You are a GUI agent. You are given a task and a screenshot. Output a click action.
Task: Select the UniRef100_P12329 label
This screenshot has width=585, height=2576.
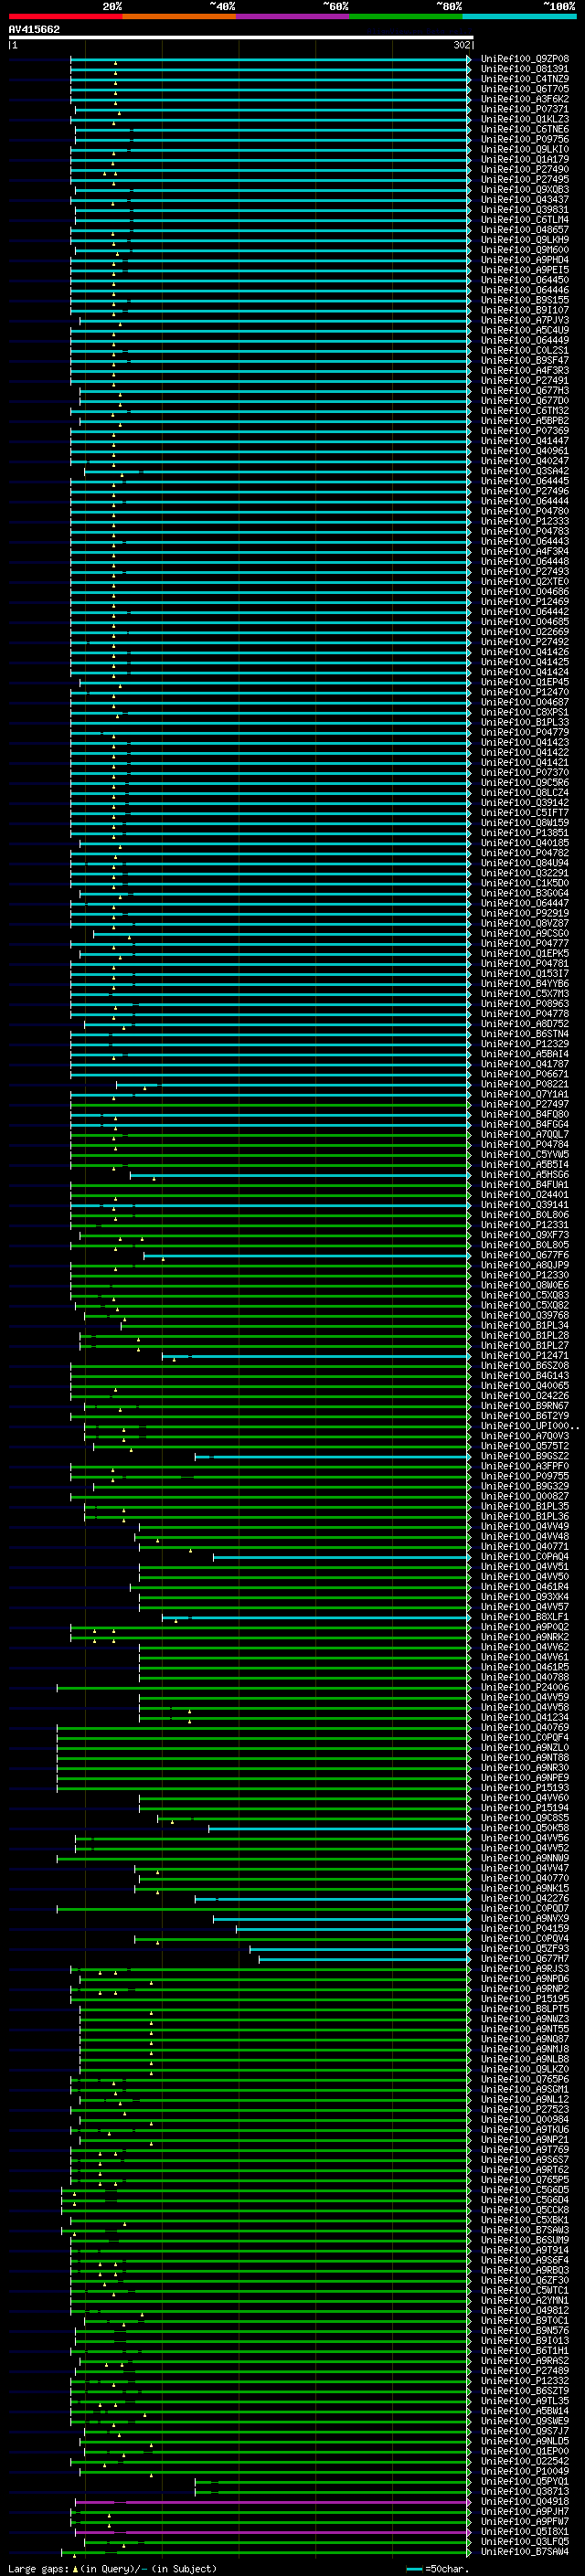[x=525, y=1044]
